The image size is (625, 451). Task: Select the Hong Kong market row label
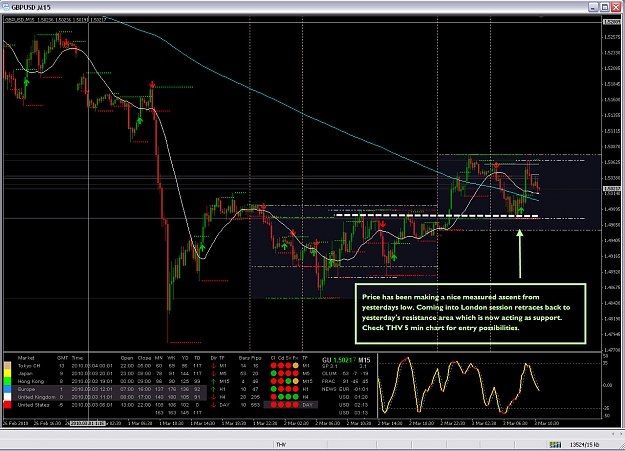pyautogui.click(x=31, y=381)
